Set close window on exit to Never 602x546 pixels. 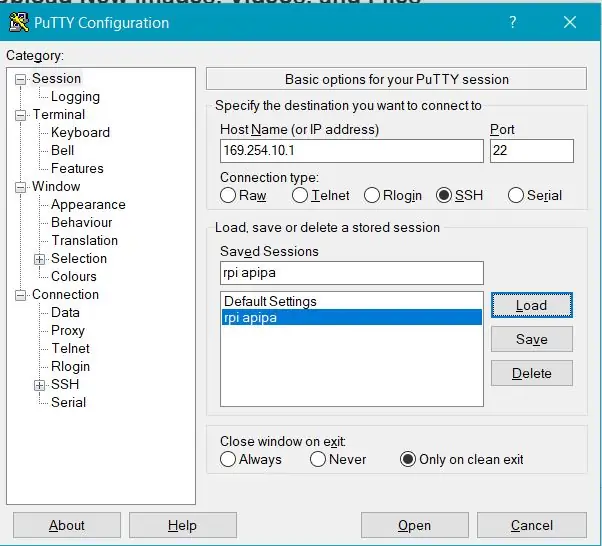point(318,459)
